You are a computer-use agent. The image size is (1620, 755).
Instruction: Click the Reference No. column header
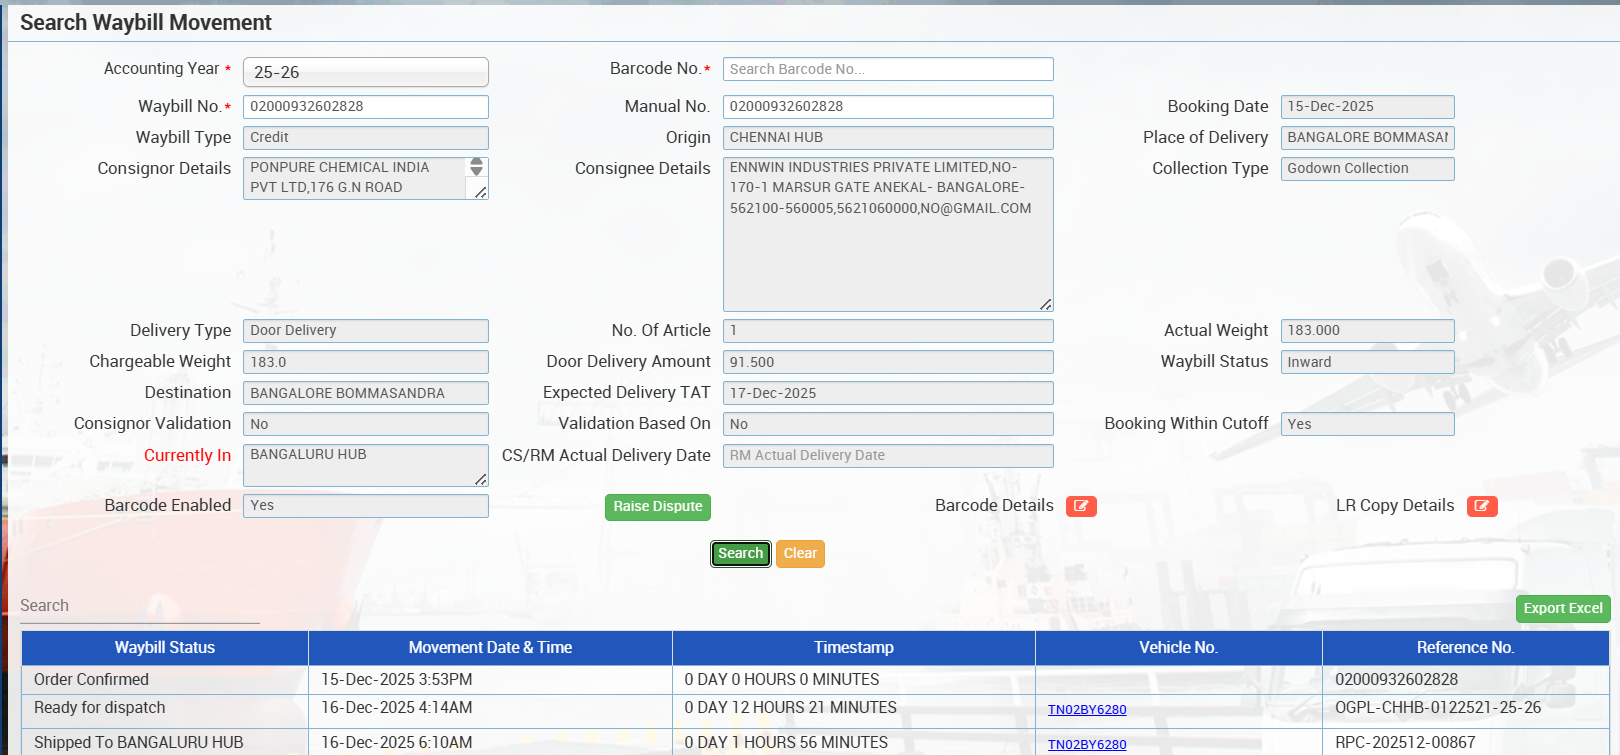(x=1465, y=648)
